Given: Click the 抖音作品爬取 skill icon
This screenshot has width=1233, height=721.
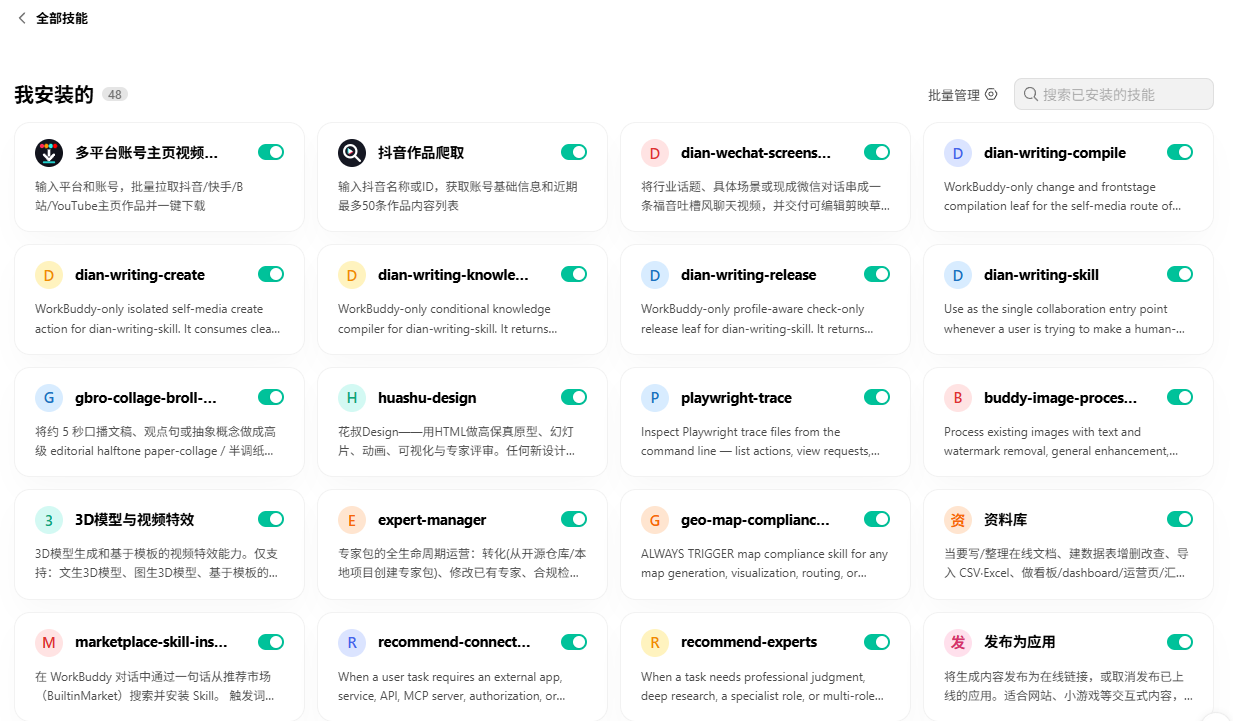Looking at the screenshot, I should coord(352,153).
